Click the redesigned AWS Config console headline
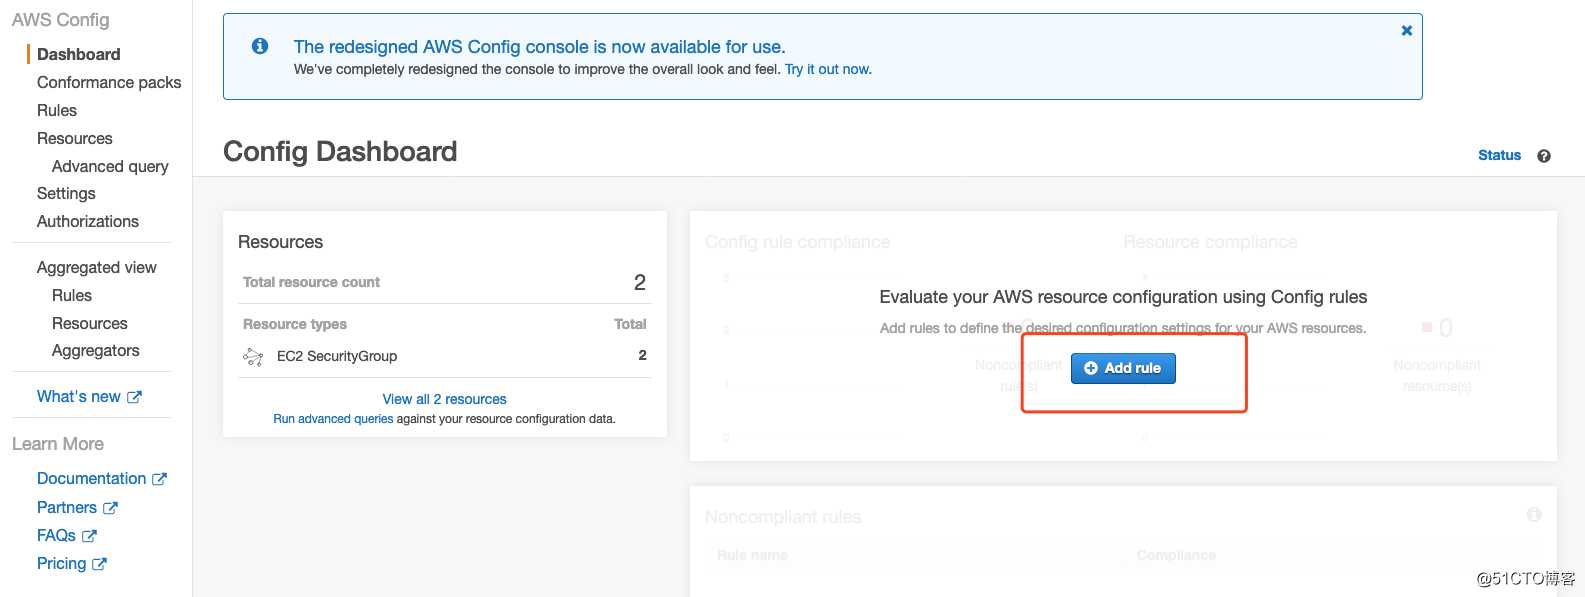The image size is (1585, 597). [x=539, y=47]
